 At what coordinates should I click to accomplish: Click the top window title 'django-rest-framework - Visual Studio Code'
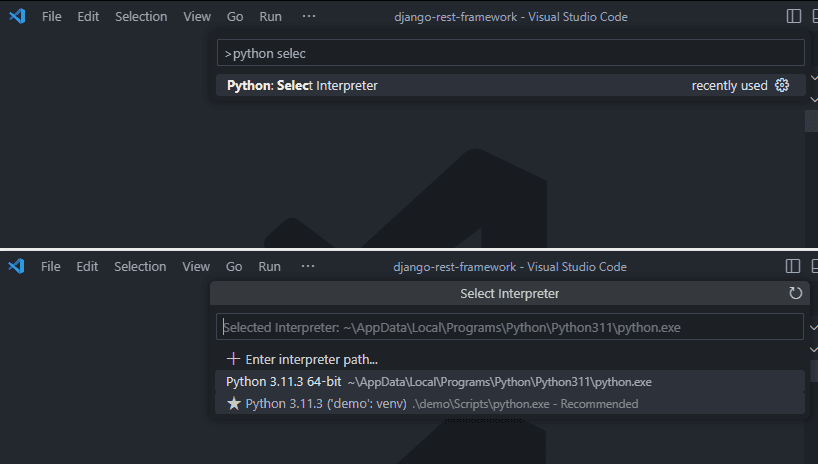(x=511, y=17)
